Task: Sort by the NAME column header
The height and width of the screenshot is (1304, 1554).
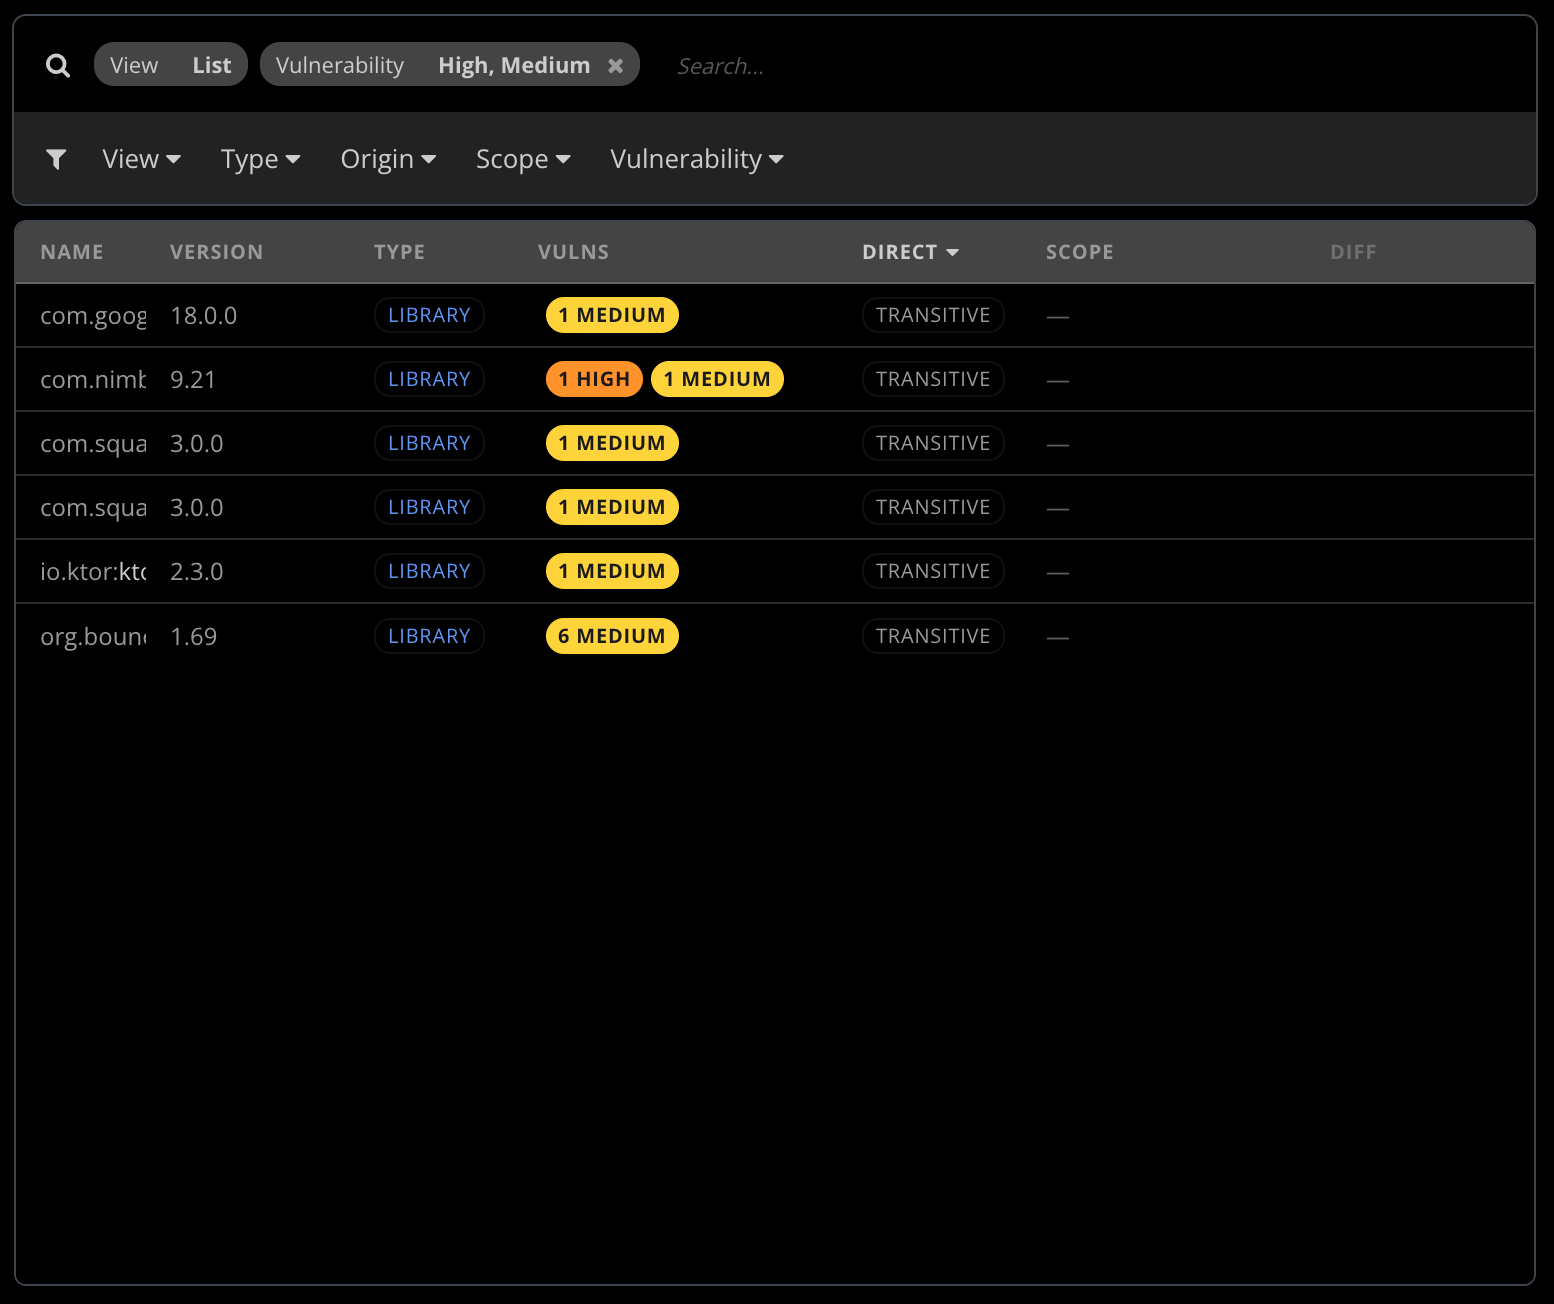Action: tap(72, 252)
